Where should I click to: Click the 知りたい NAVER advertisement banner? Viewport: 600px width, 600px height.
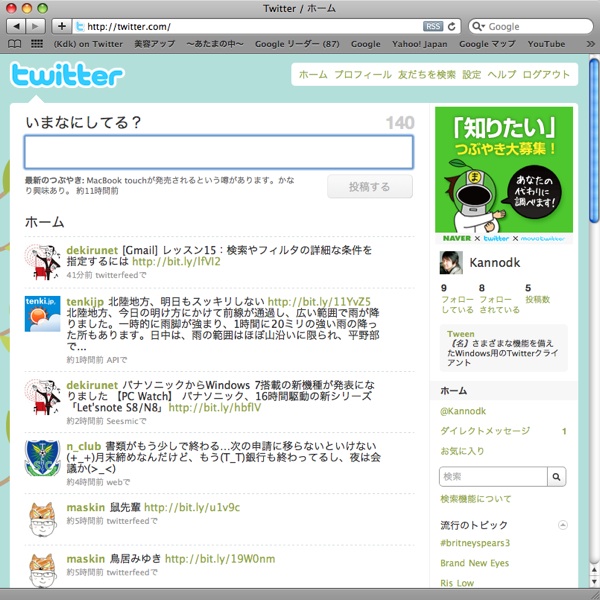tap(504, 174)
